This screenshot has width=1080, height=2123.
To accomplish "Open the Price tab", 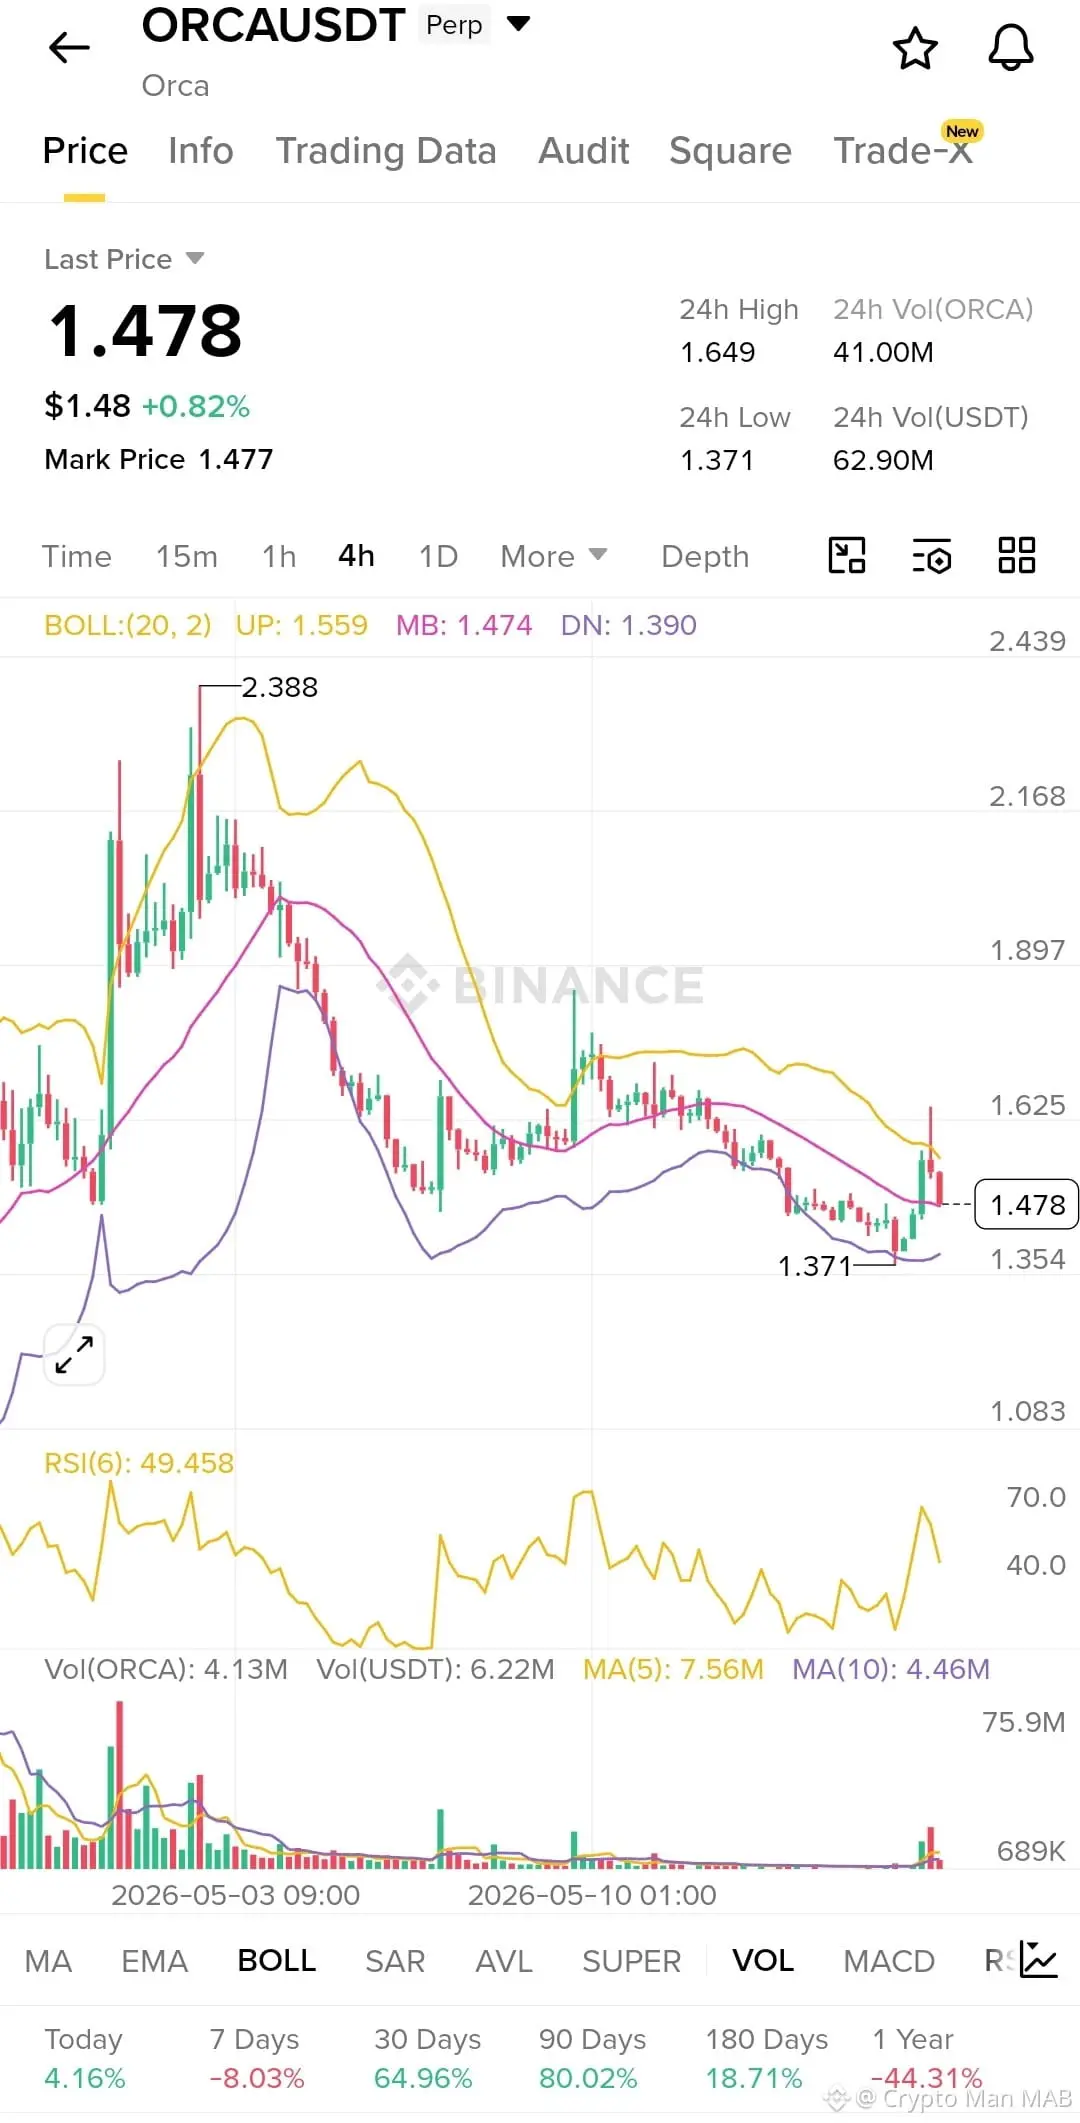I will (85, 151).
